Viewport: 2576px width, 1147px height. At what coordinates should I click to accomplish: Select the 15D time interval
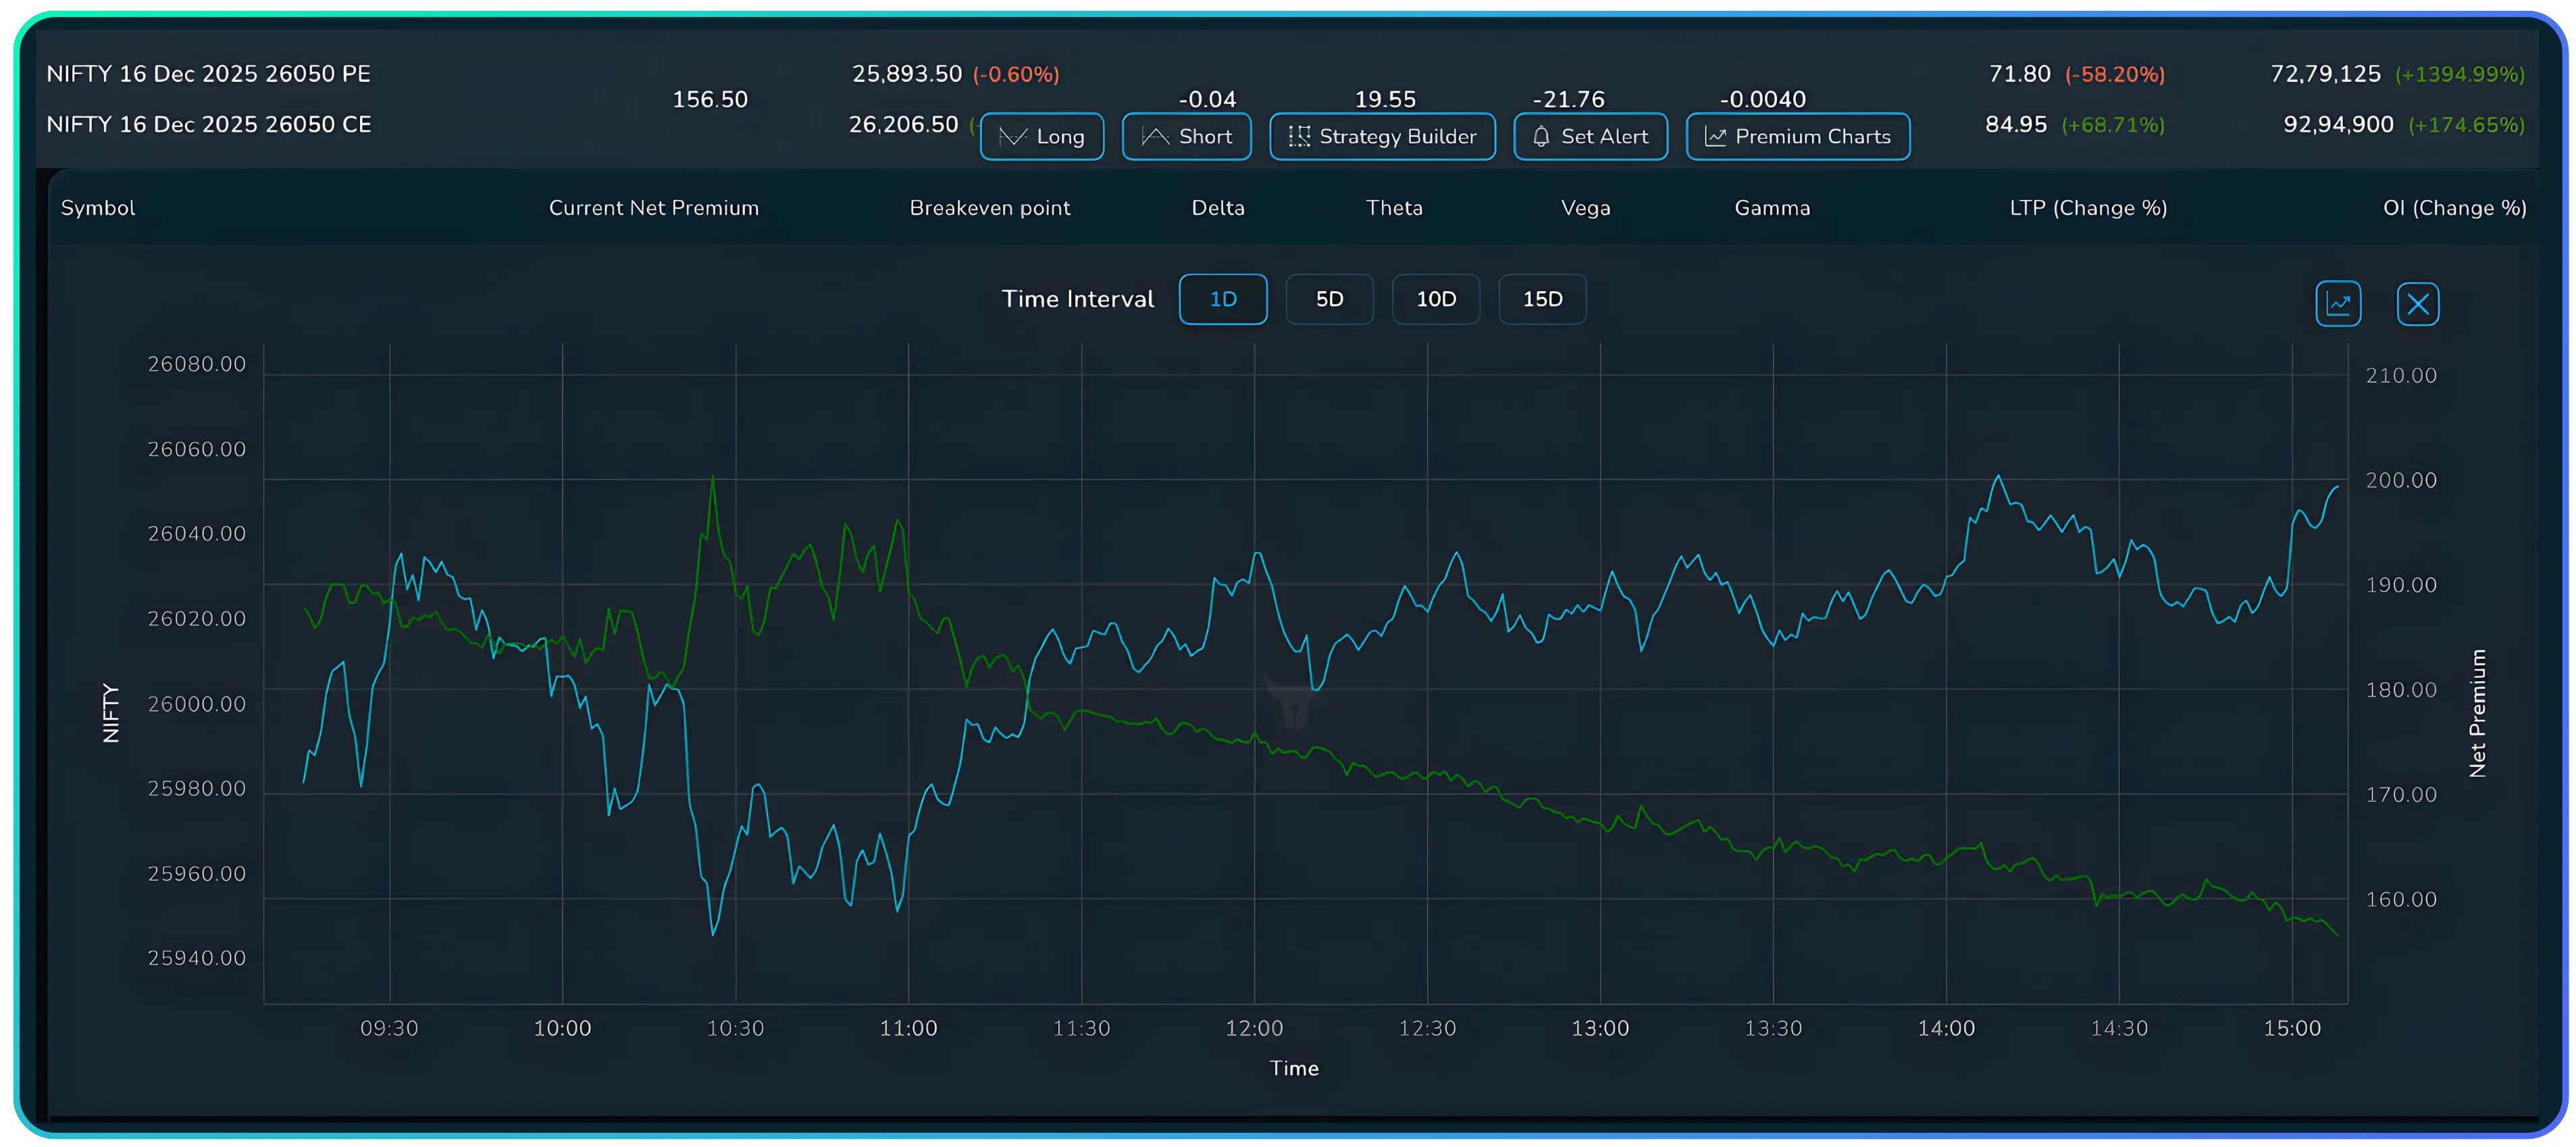pyautogui.click(x=1542, y=299)
